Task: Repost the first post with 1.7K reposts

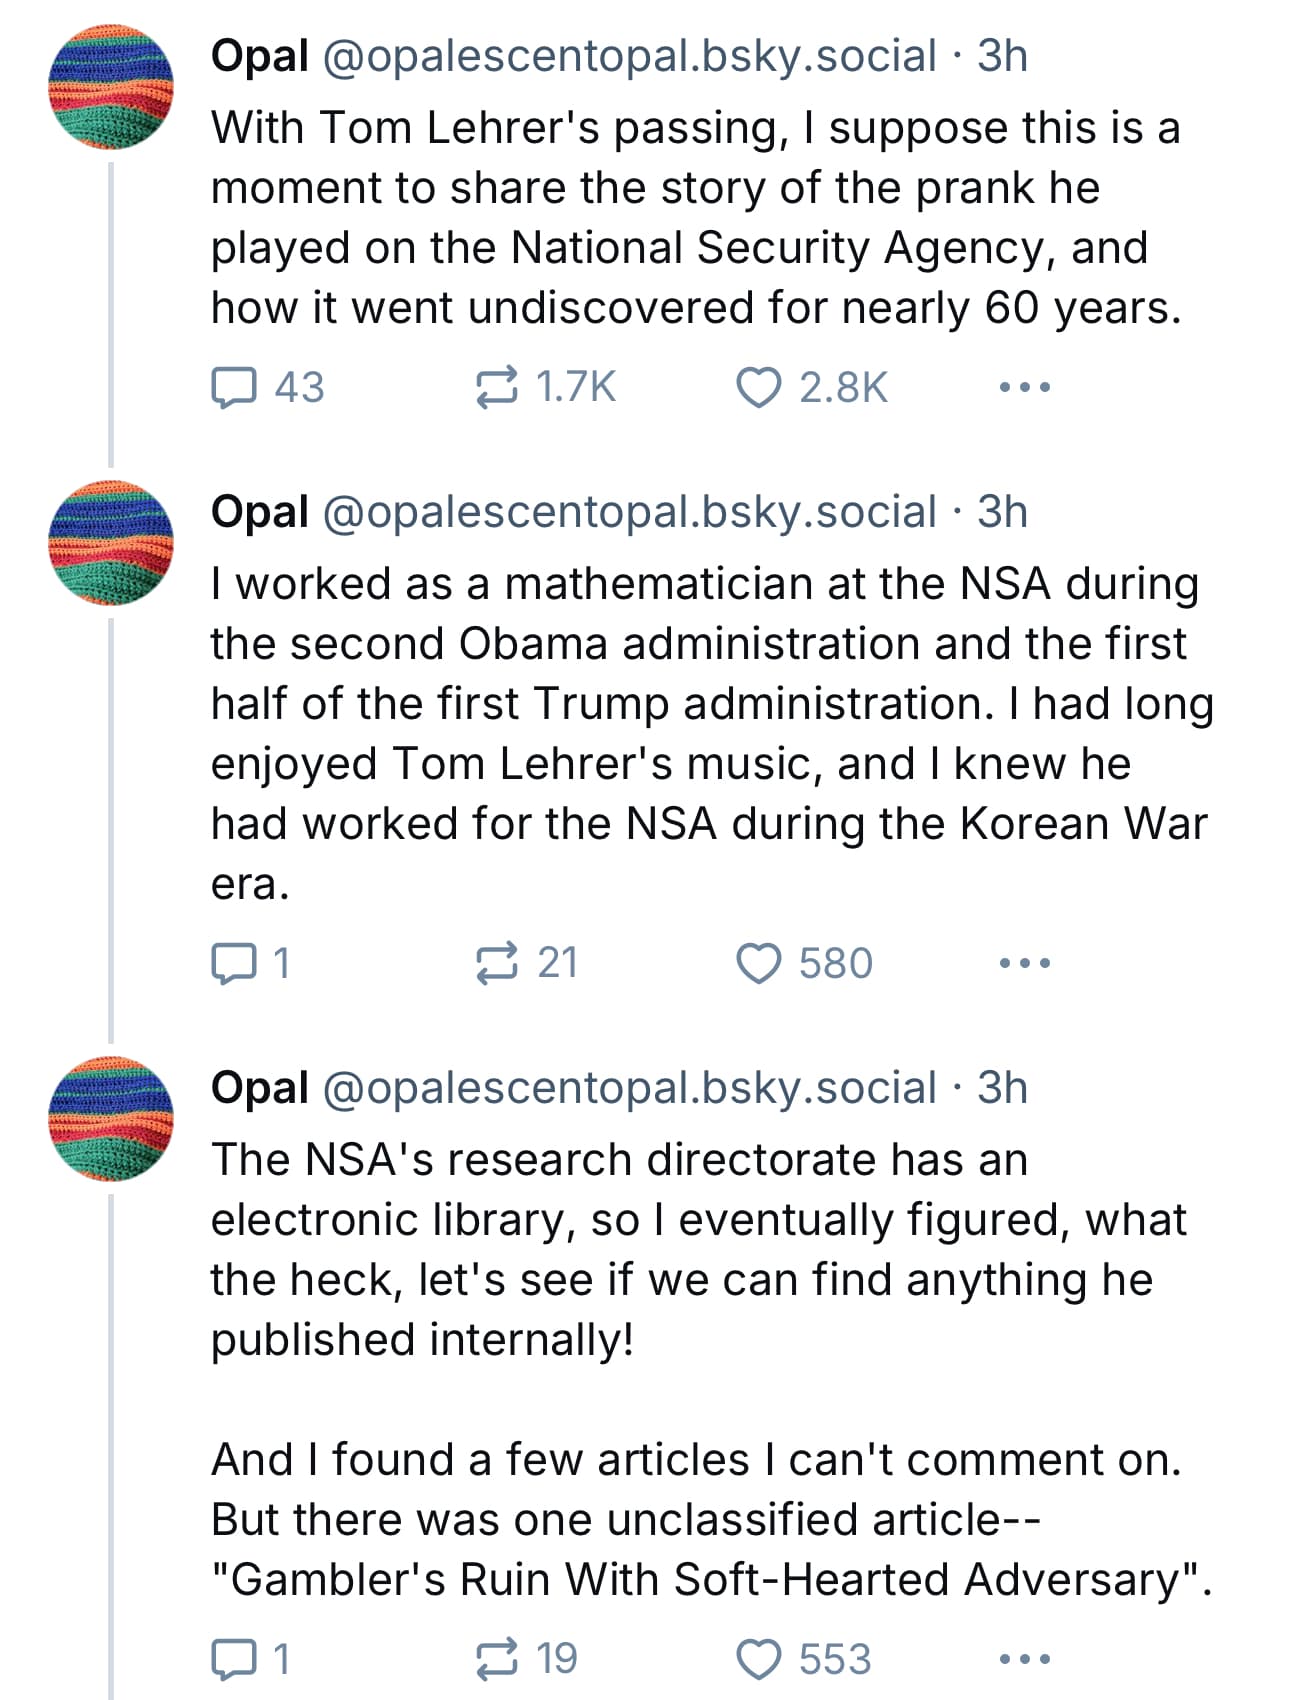Action: click(496, 388)
